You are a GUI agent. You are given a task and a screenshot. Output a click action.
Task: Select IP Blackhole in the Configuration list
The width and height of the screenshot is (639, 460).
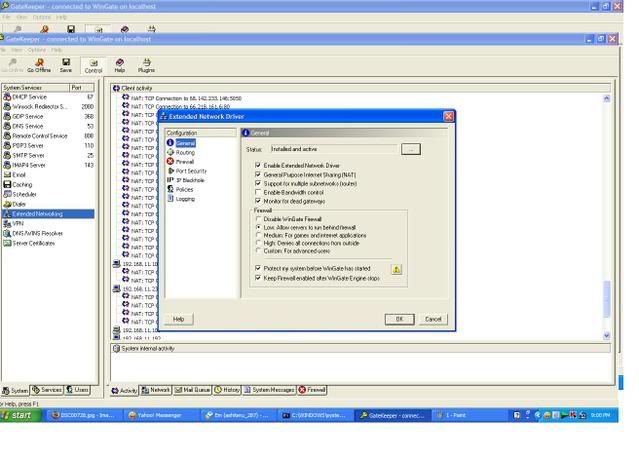pyautogui.click(x=186, y=180)
